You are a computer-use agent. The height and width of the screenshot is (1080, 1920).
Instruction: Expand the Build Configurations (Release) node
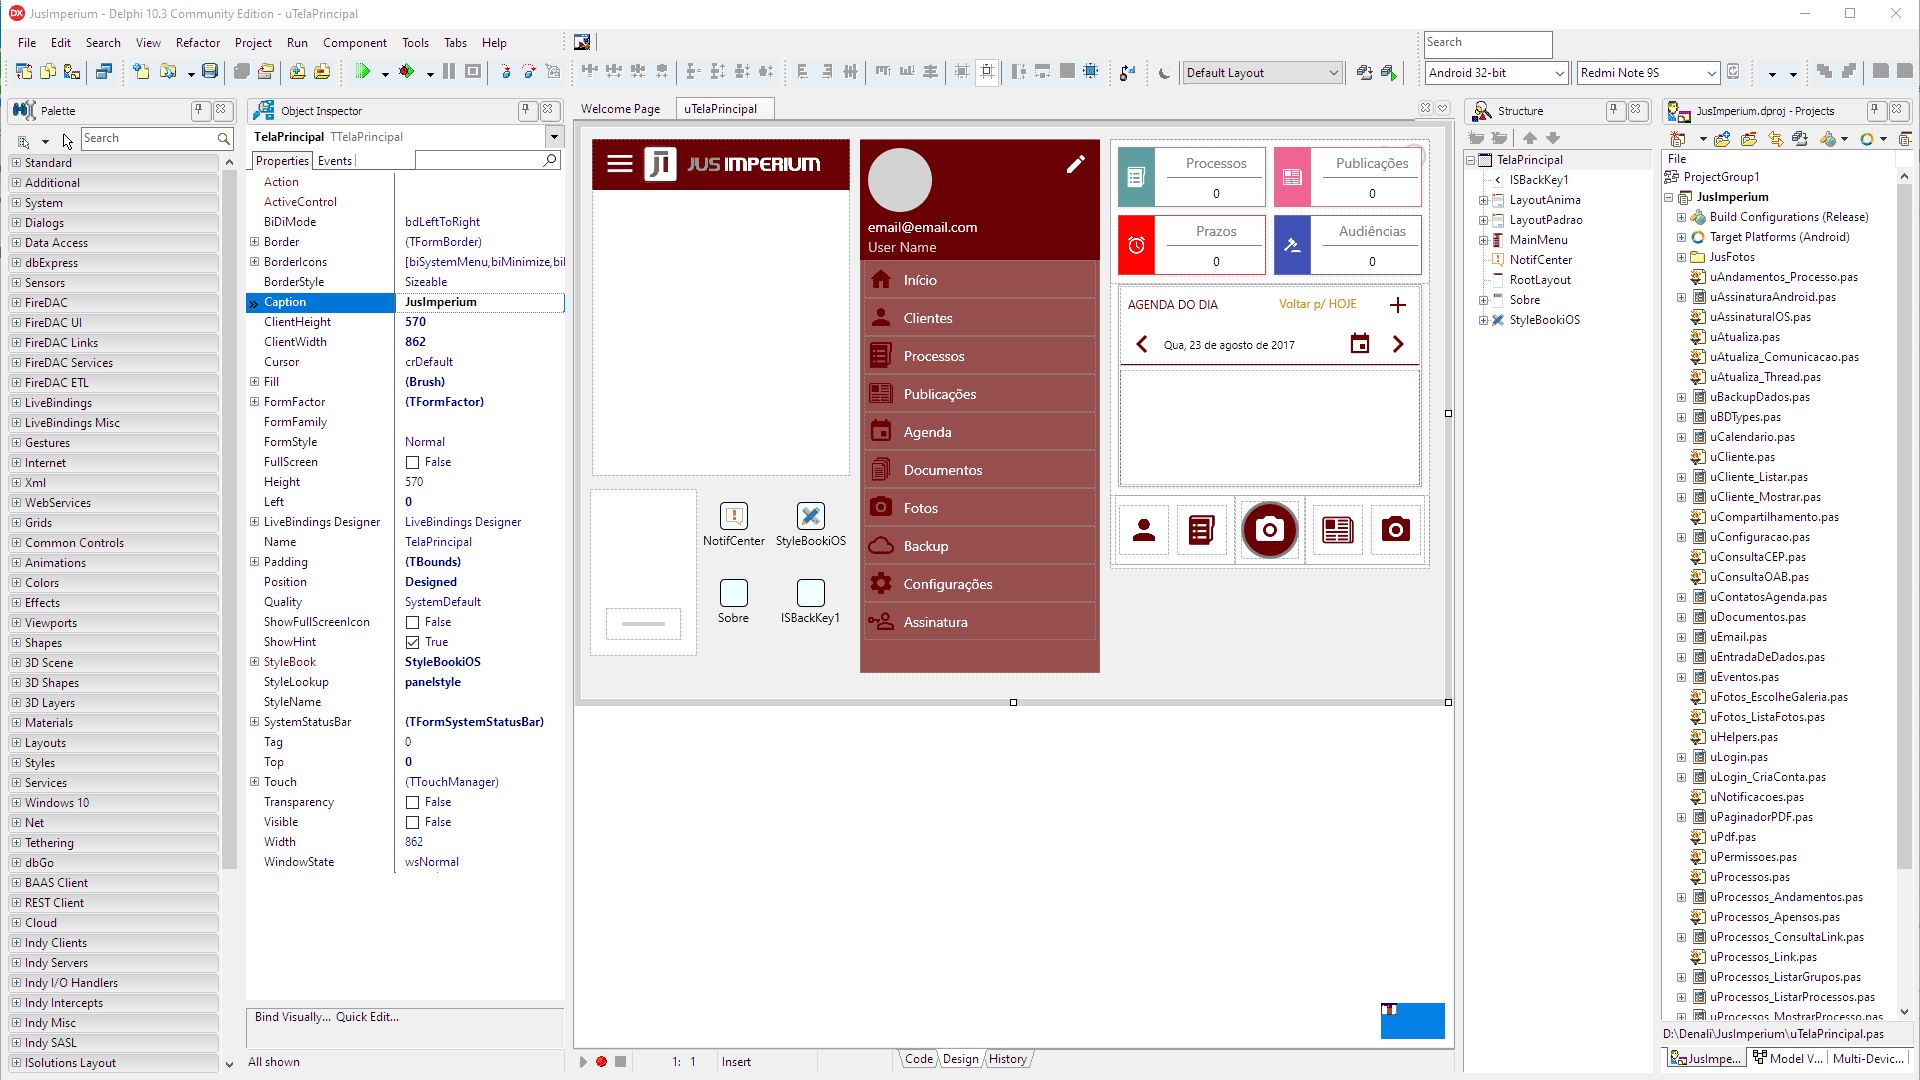(x=1682, y=217)
